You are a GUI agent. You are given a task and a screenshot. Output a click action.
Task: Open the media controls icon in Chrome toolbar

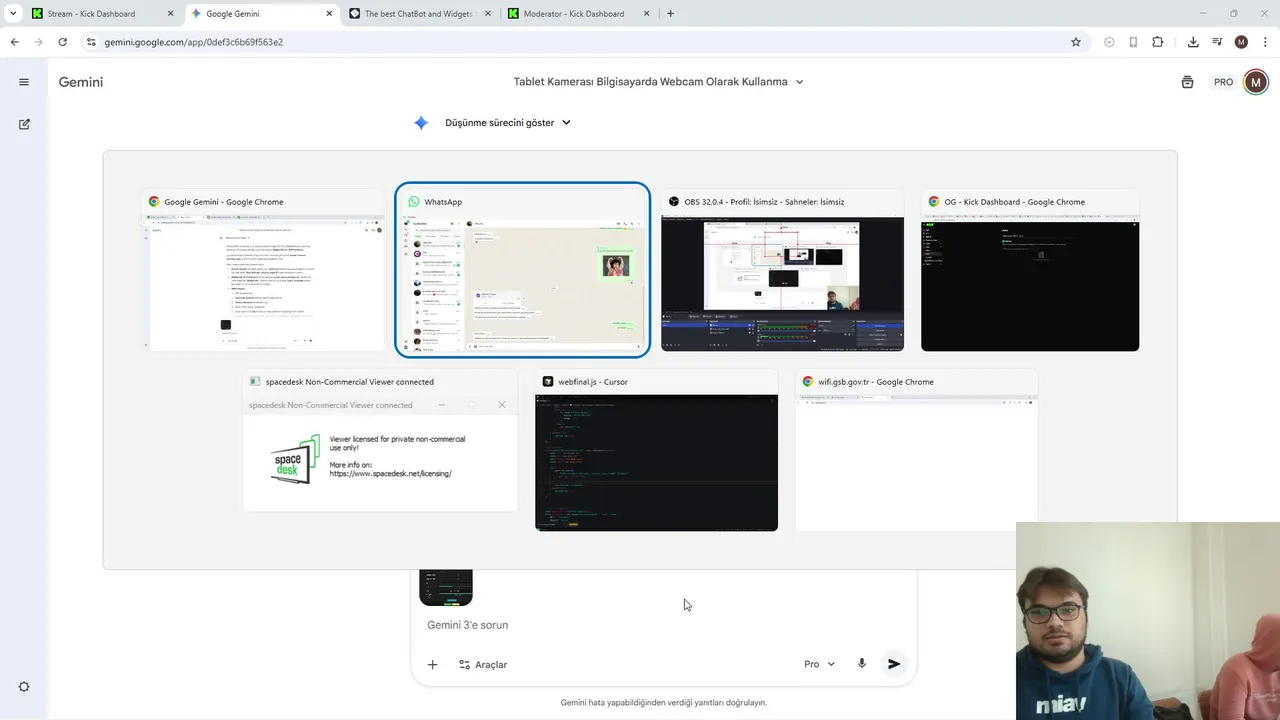[x=1217, y=42]
